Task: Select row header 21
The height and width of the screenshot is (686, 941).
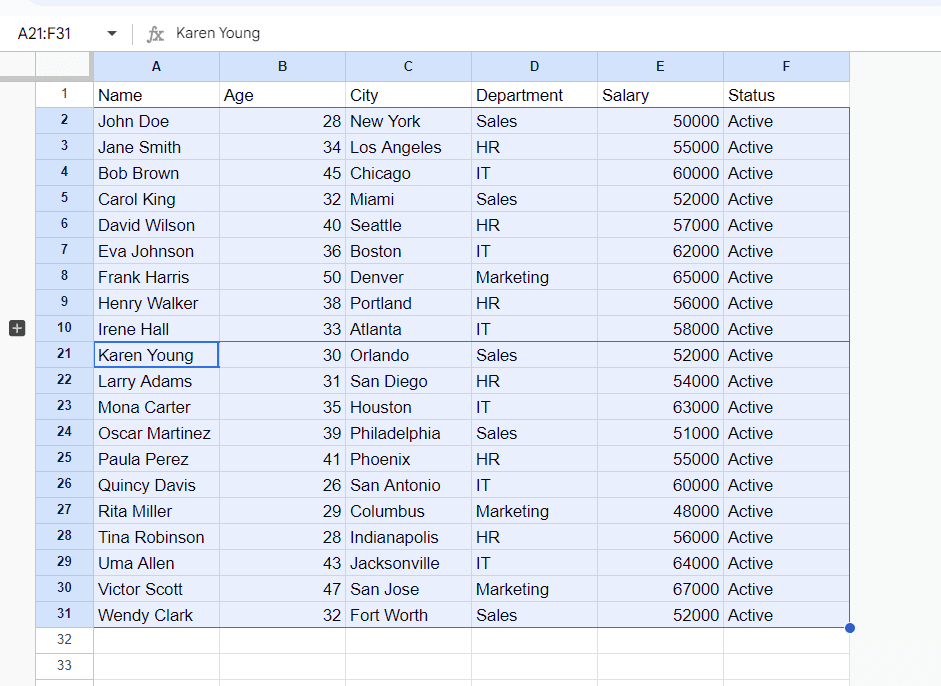Action: (64, 355)
